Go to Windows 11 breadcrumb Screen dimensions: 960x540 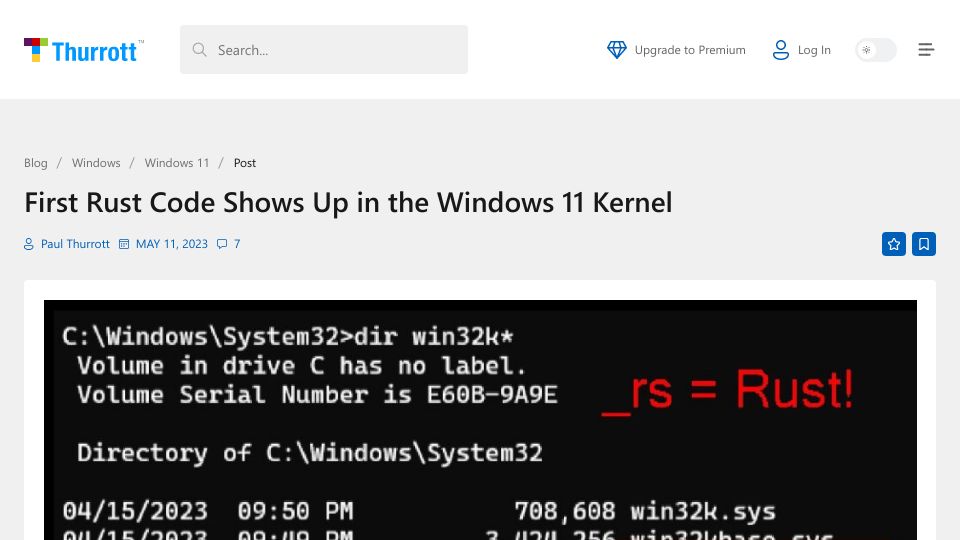click(177, 163)
